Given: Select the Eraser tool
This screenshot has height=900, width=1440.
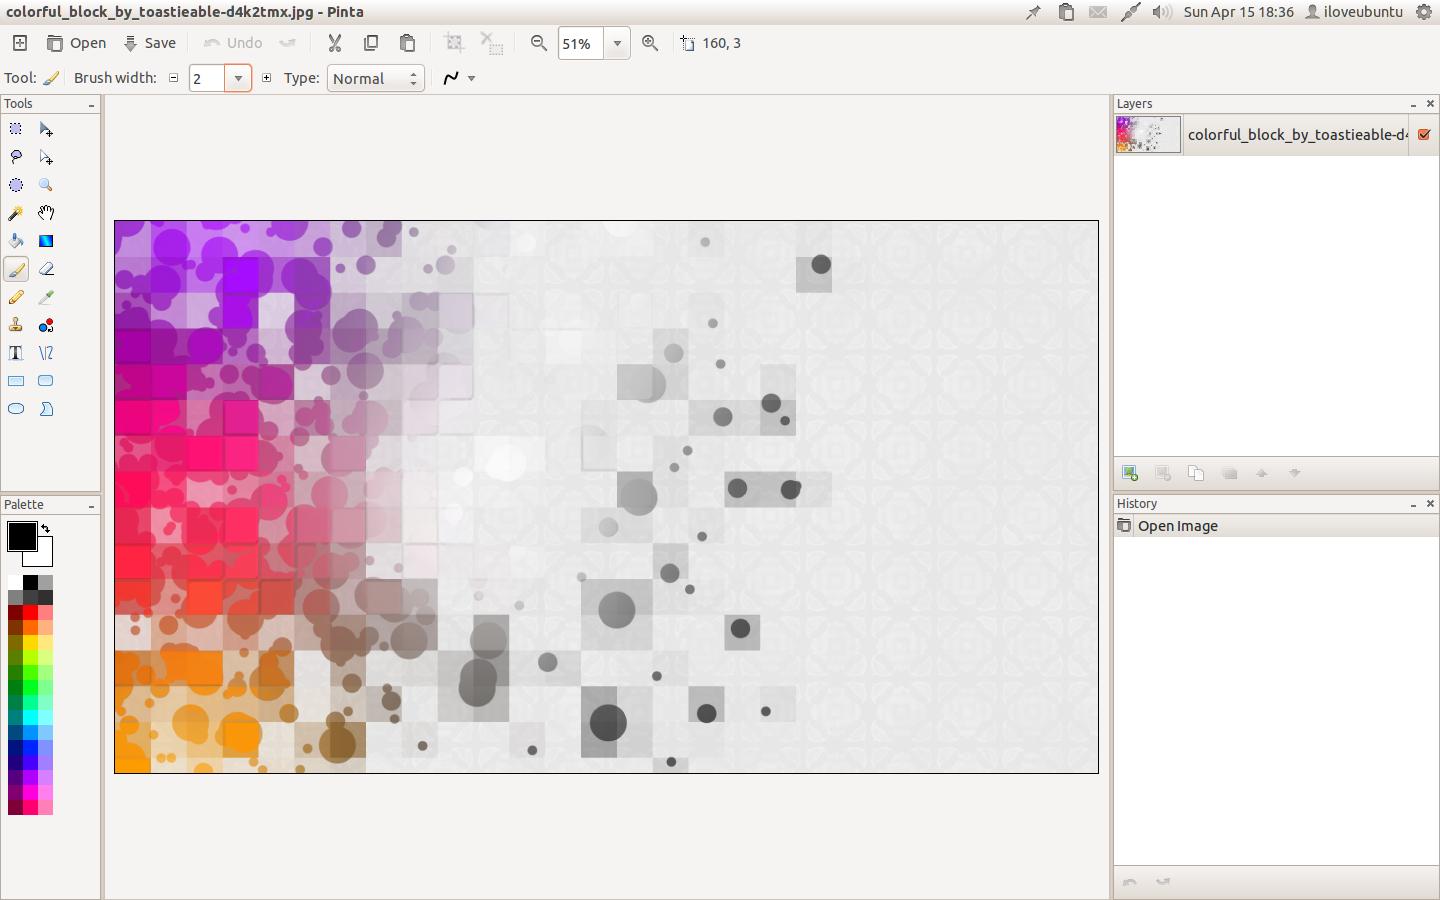Looking at the screenshot, I should pyautogui.click(x=46, y=269).
